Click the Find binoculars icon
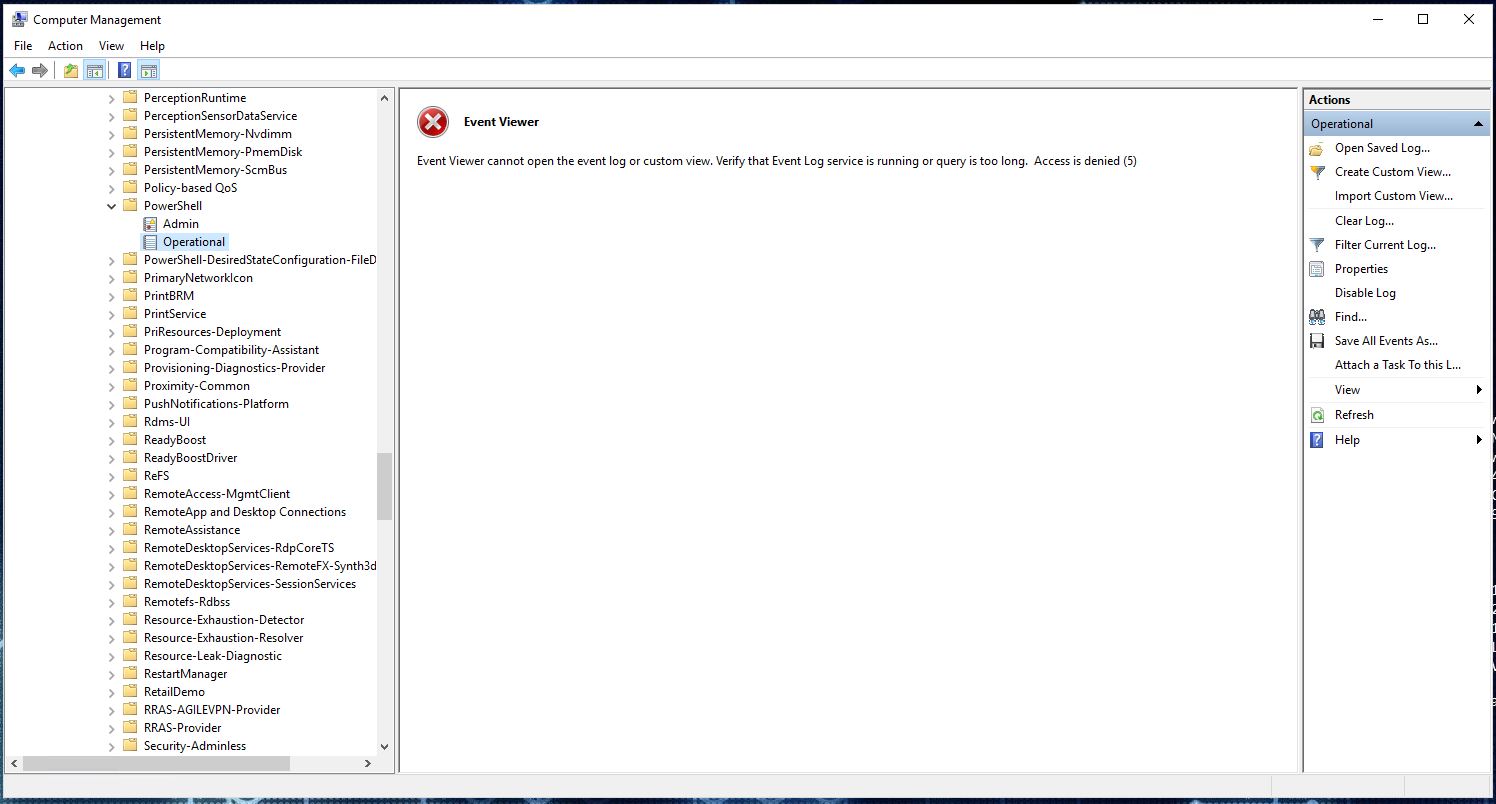1496x804 pixels. coord(1316,317)
